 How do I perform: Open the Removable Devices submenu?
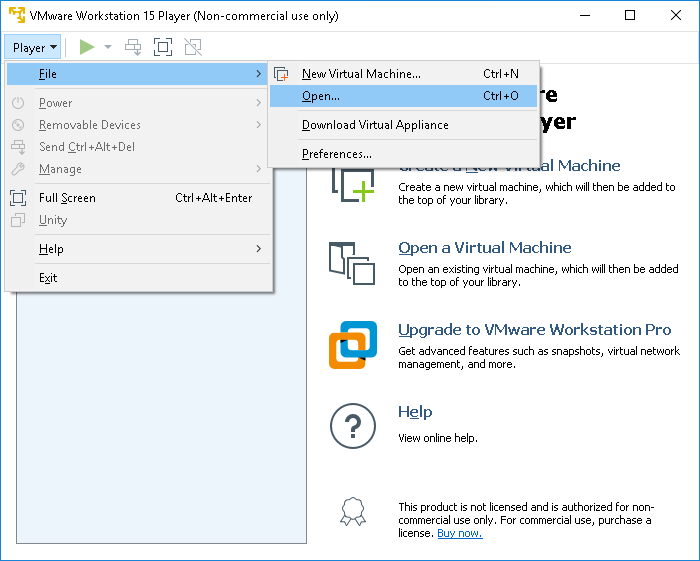pyautogui.click(x=138, y=125)
